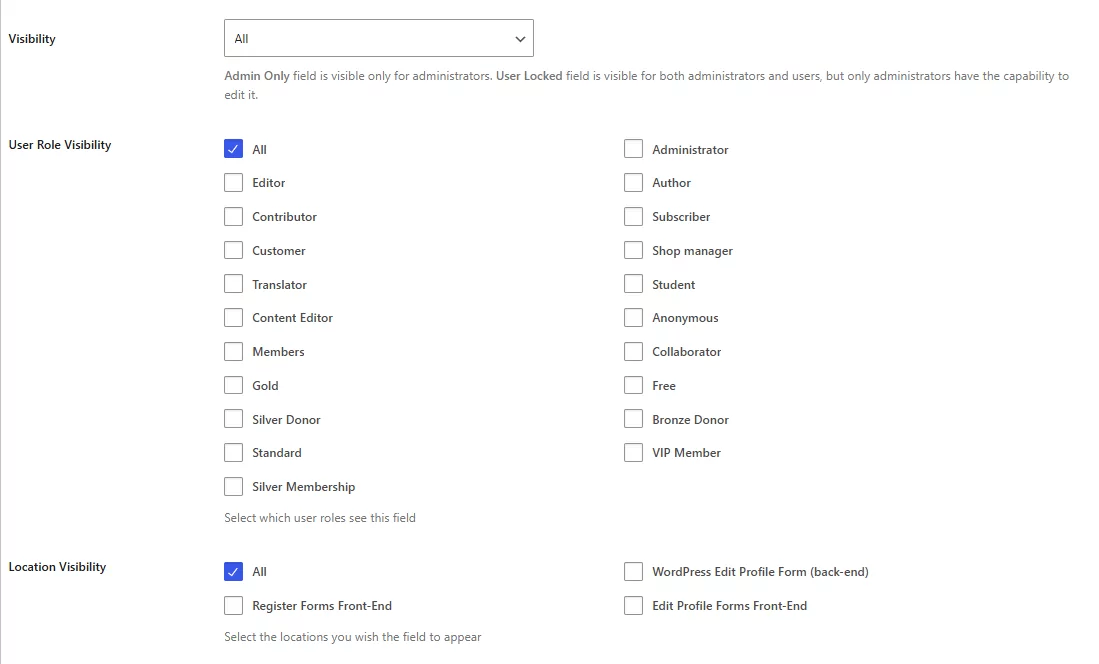Enable the Administrator role visibility
The image size is (1099, 664).
pos(633,148)
